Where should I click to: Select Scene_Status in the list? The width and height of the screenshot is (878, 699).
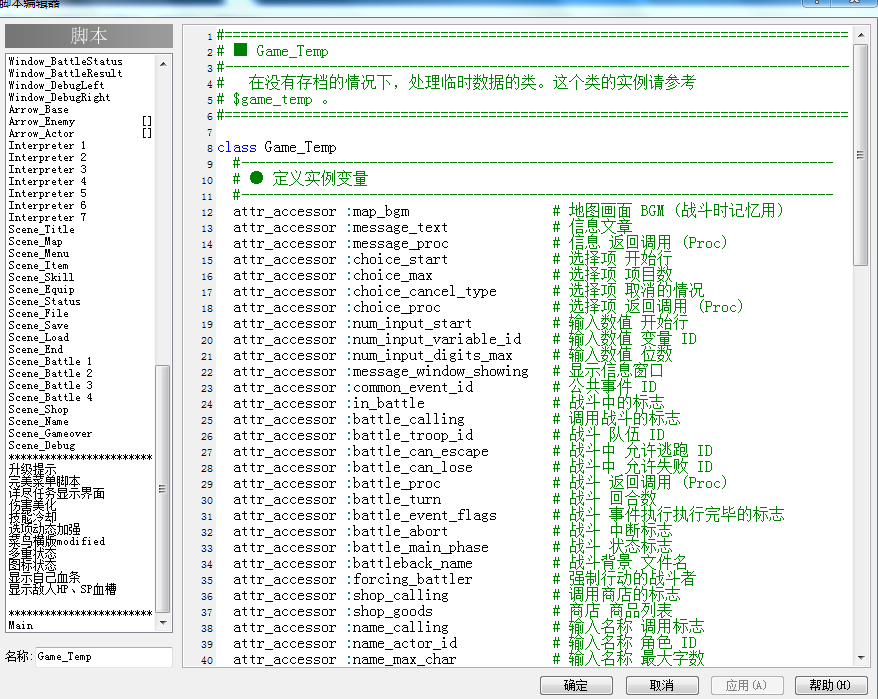[x=44, y=301]
